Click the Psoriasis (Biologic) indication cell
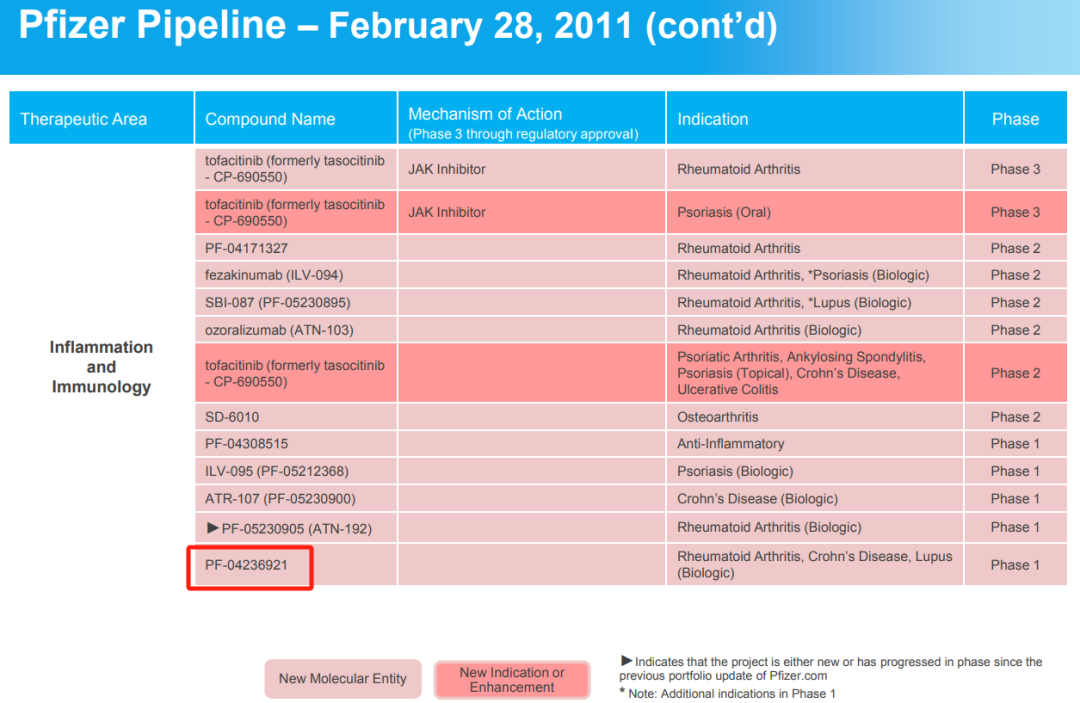The height and width of the screenshot is (703, 1080). coord(815,472)
